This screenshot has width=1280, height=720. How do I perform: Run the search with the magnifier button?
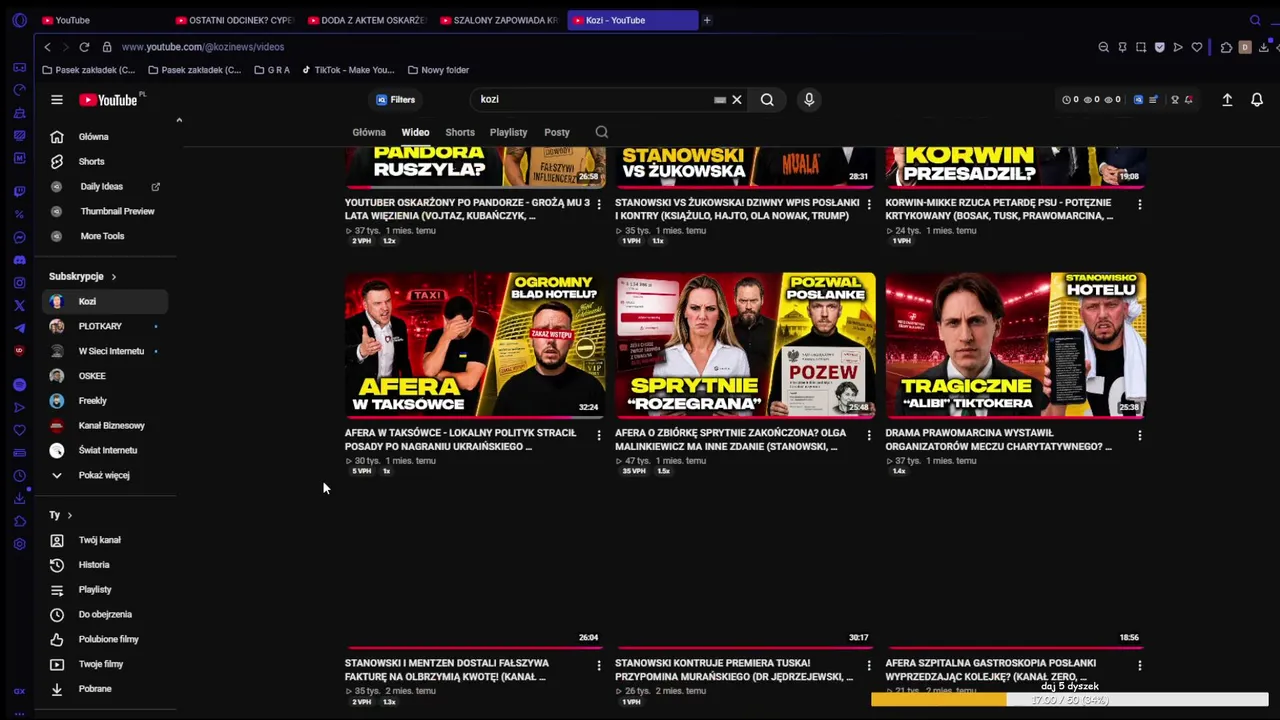pos(767,100)
